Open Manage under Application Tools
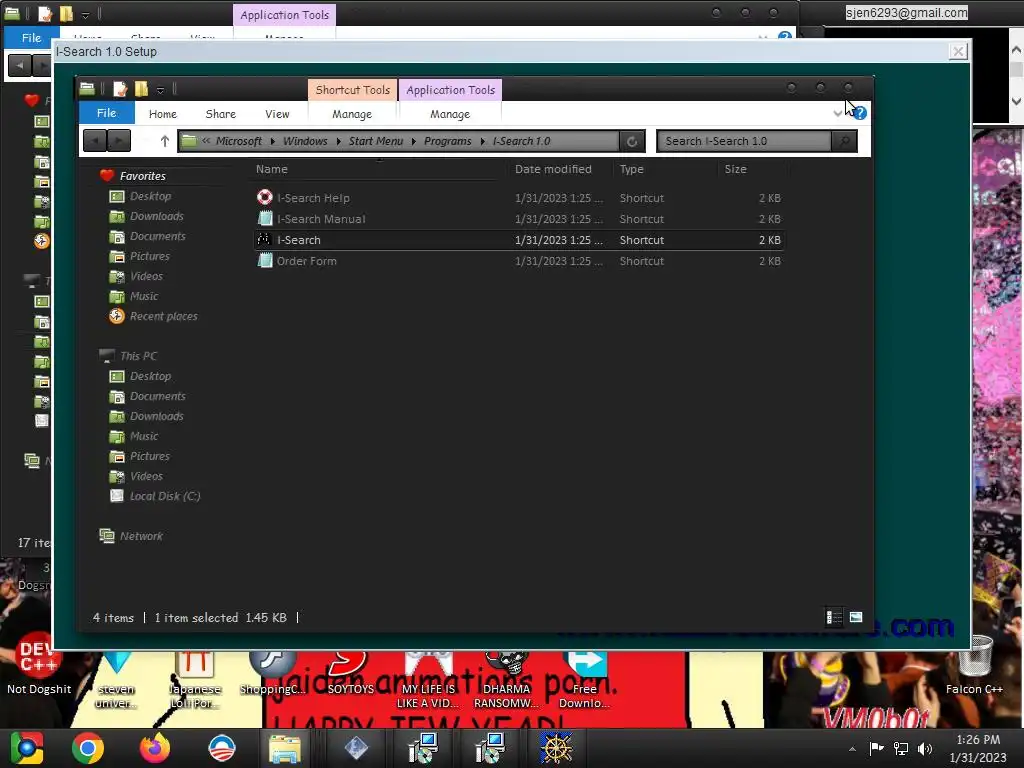 [450, 114]
